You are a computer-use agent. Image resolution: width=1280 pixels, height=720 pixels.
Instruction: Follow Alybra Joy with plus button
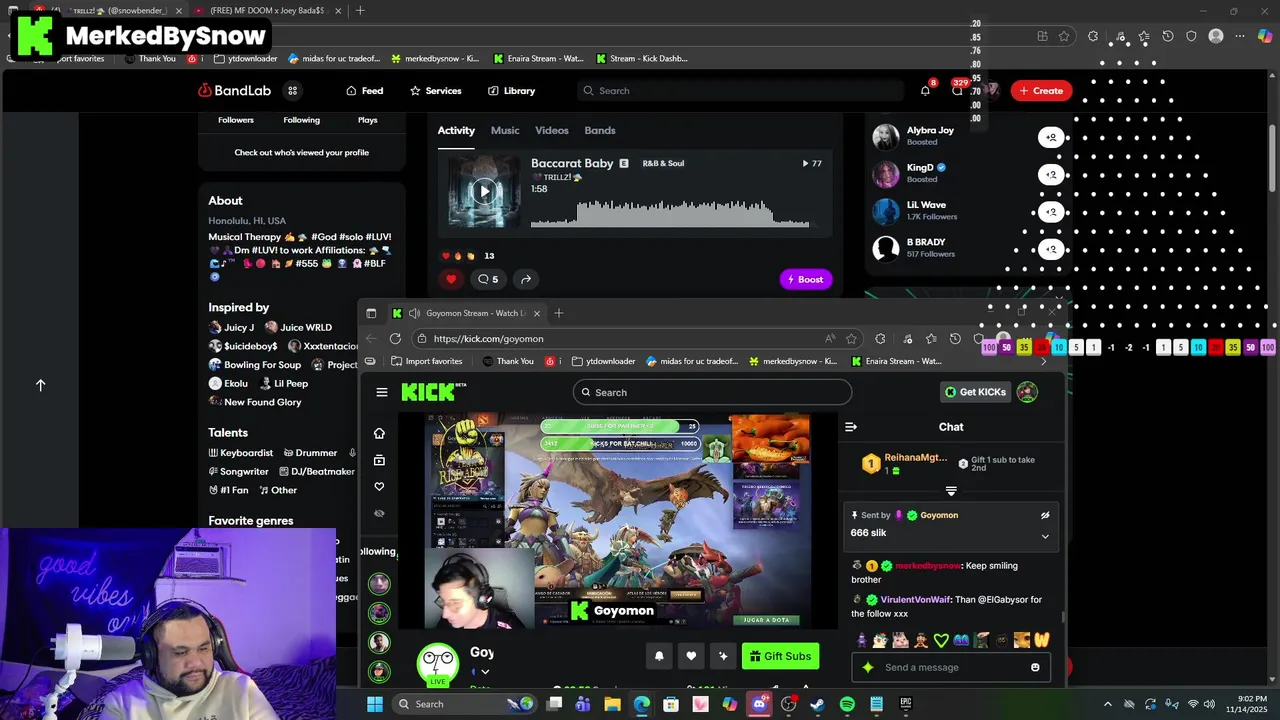point(1051,137)
